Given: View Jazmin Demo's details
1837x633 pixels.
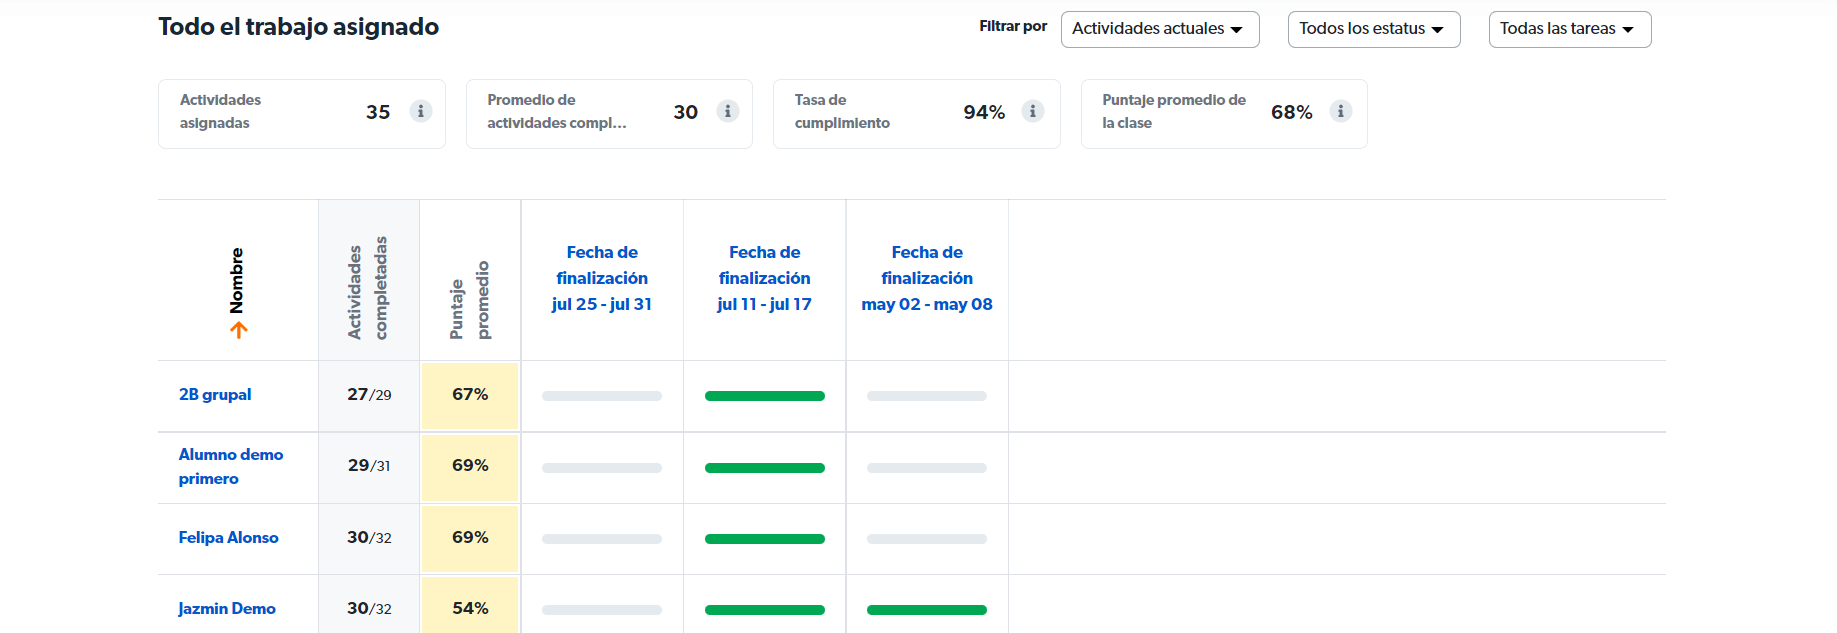Looking at the screenshot, I should coord(227,609).
